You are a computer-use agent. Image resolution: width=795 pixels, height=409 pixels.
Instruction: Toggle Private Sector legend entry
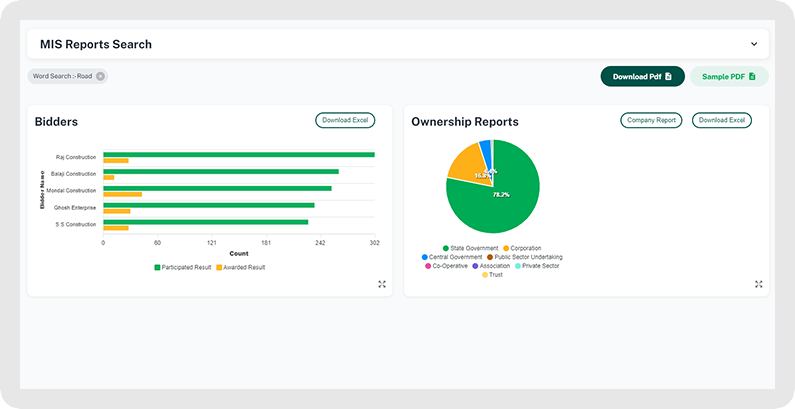538,266
